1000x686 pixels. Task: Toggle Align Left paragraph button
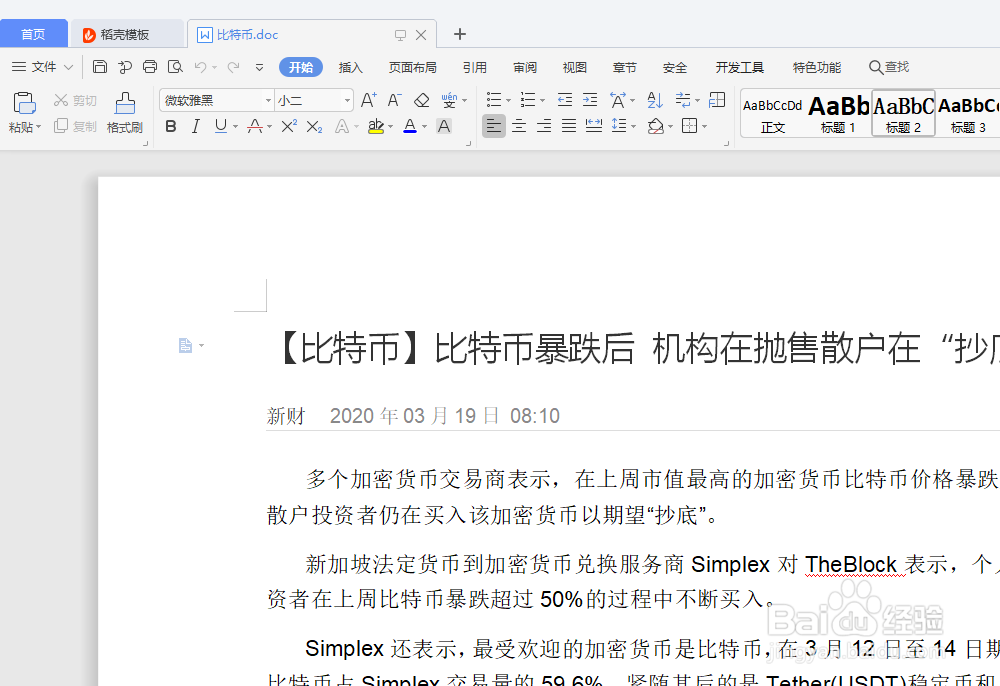coord(494,126)
